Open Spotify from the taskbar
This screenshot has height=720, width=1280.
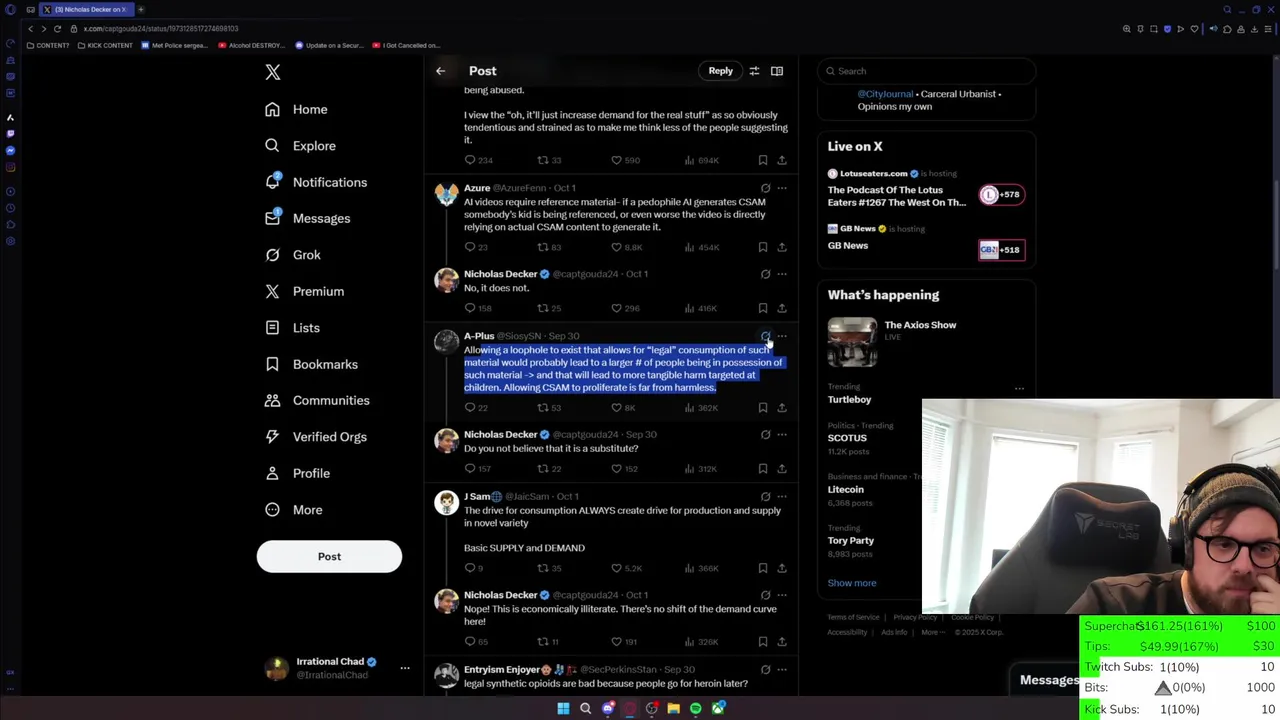point(696,708)
